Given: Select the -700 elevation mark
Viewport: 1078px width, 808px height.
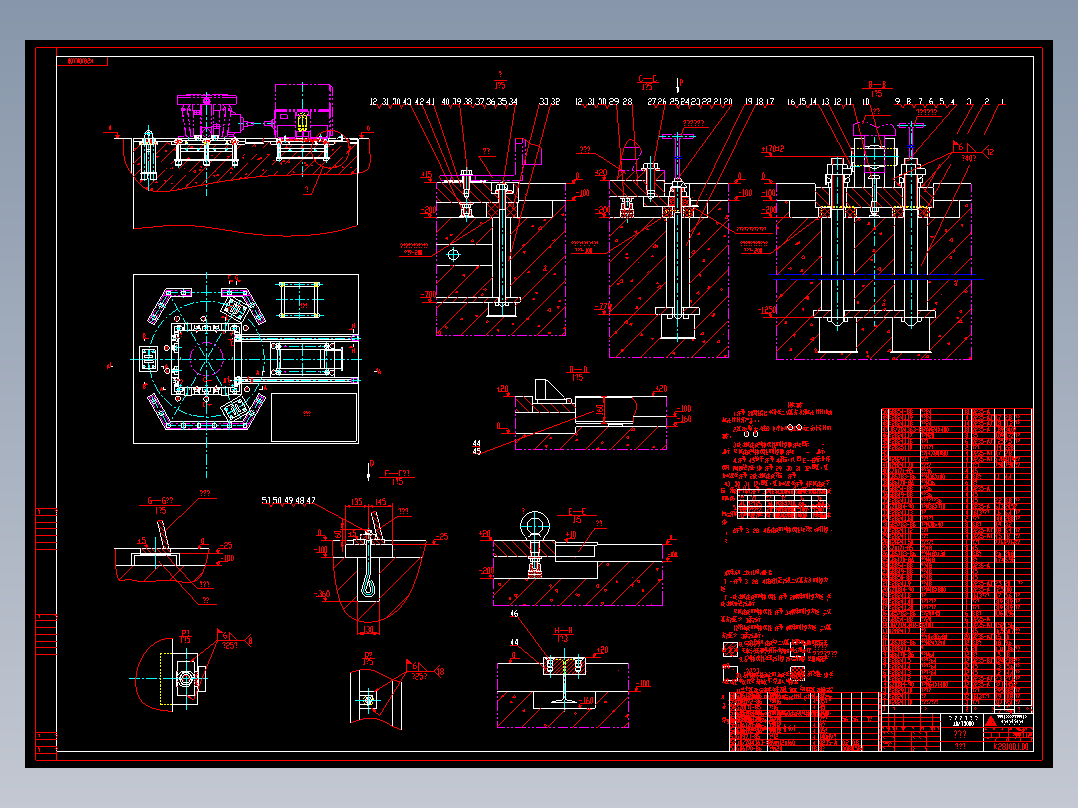Looking at the screenshot, I should tap(428, 294).
